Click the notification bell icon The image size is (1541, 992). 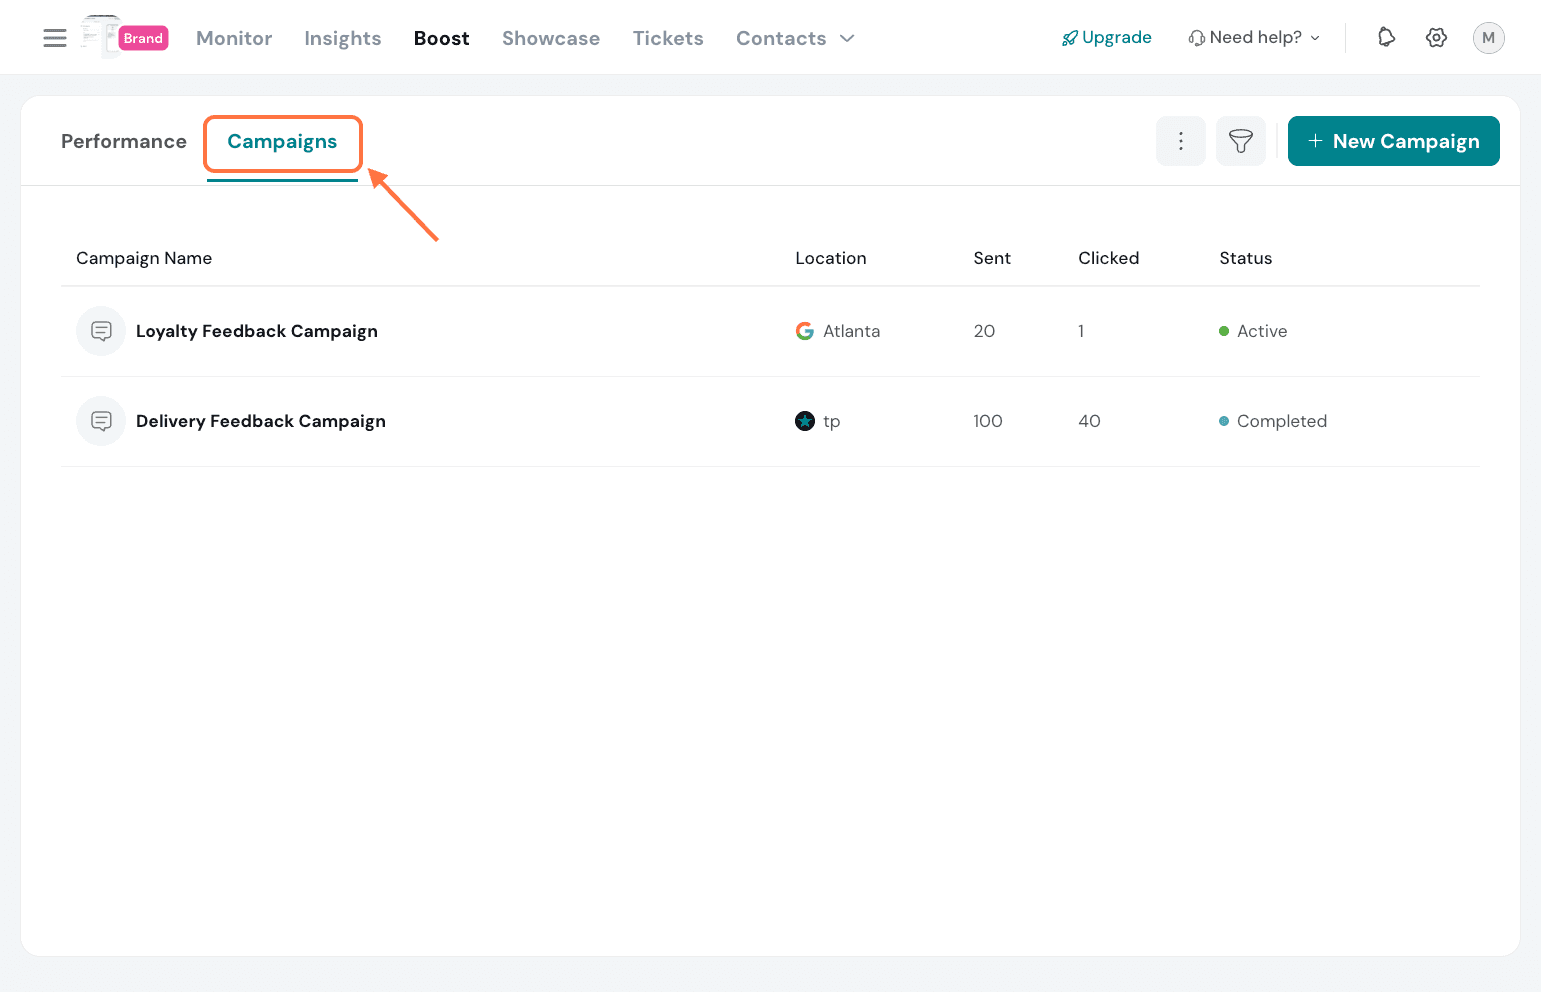1386,37
